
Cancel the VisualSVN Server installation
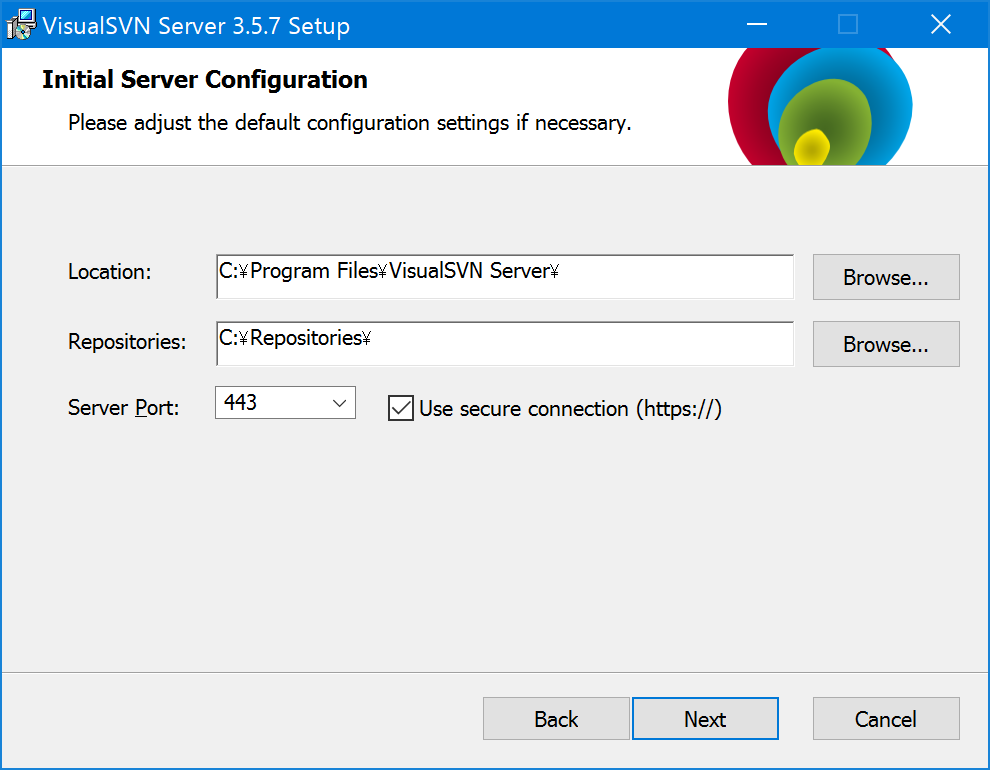(885, 719)
